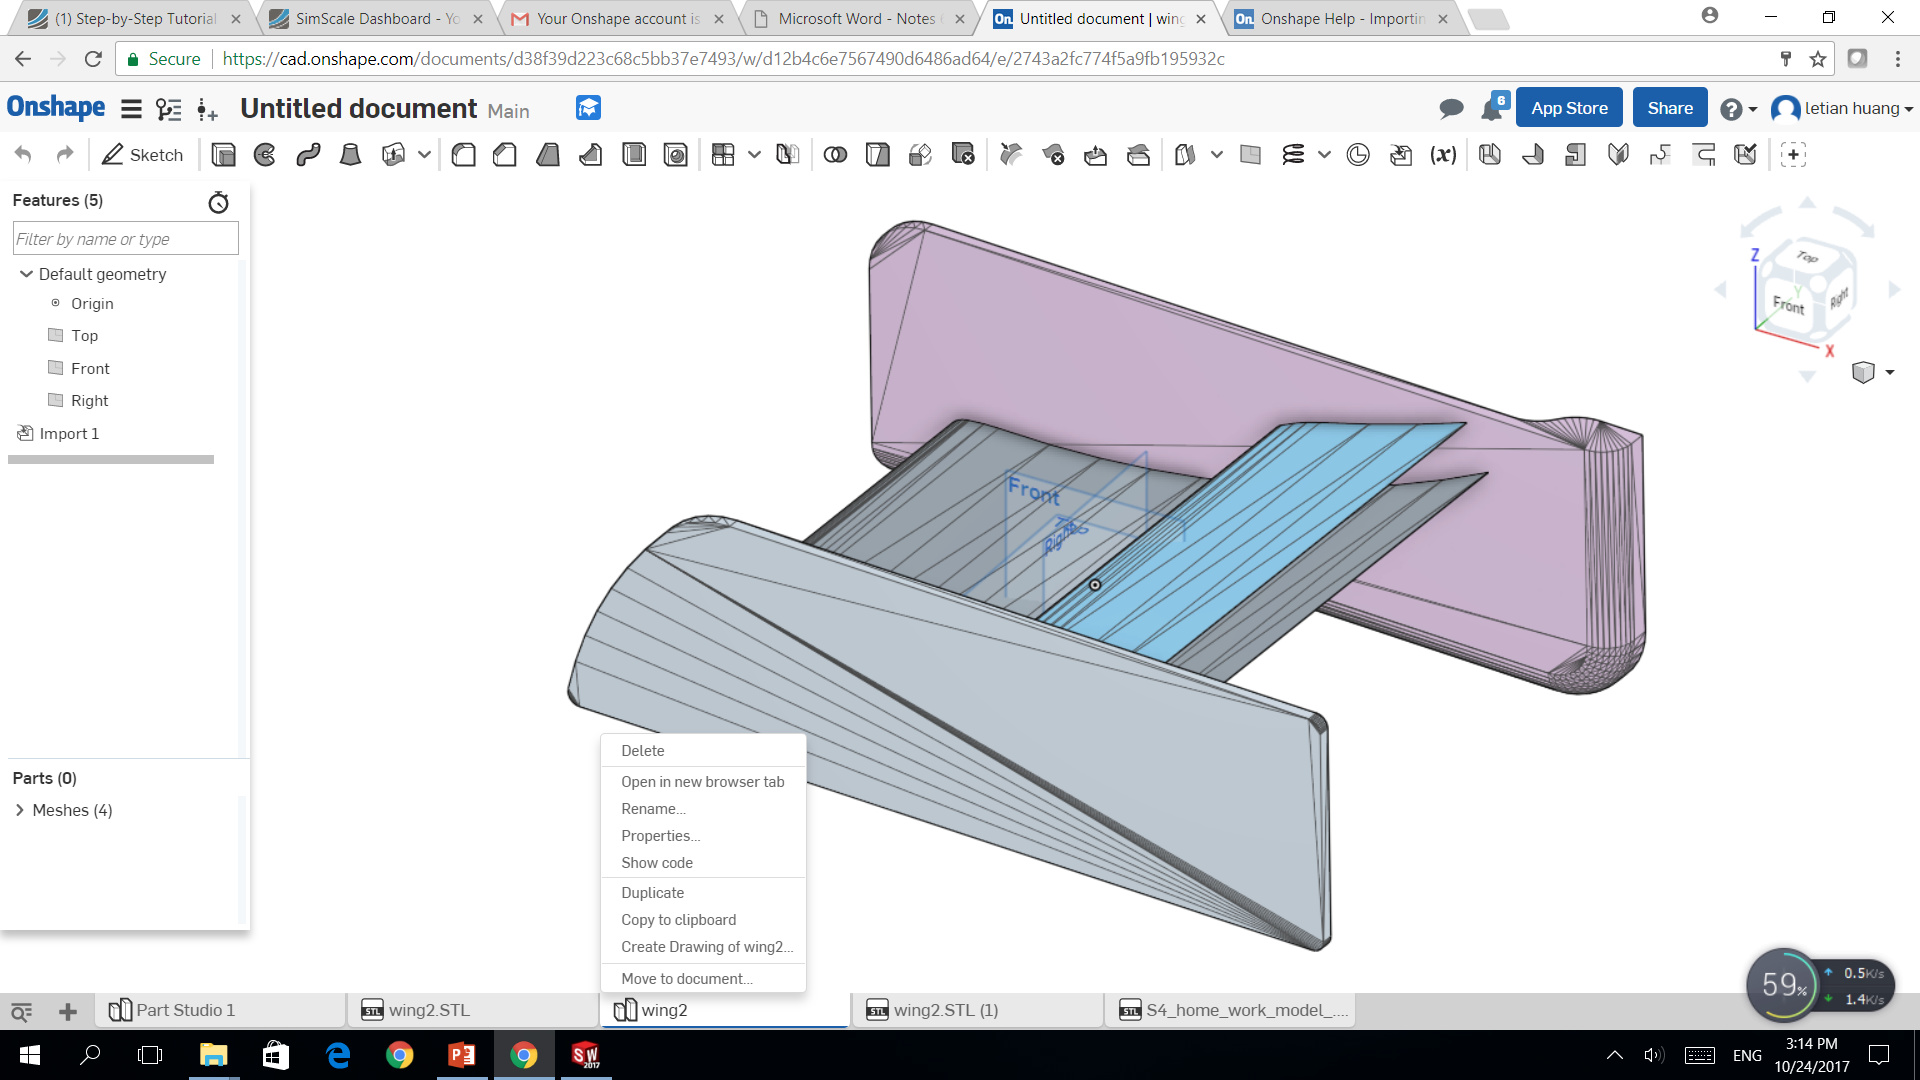Open the comments speech bubble icon

[1451, 108]
